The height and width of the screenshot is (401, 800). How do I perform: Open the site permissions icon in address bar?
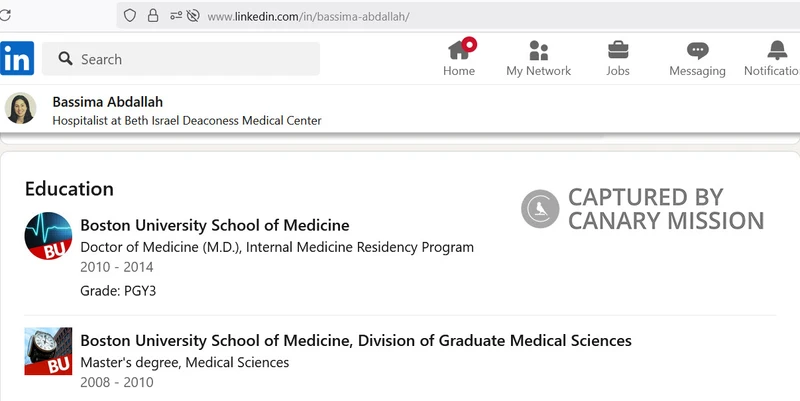point(176,15)
